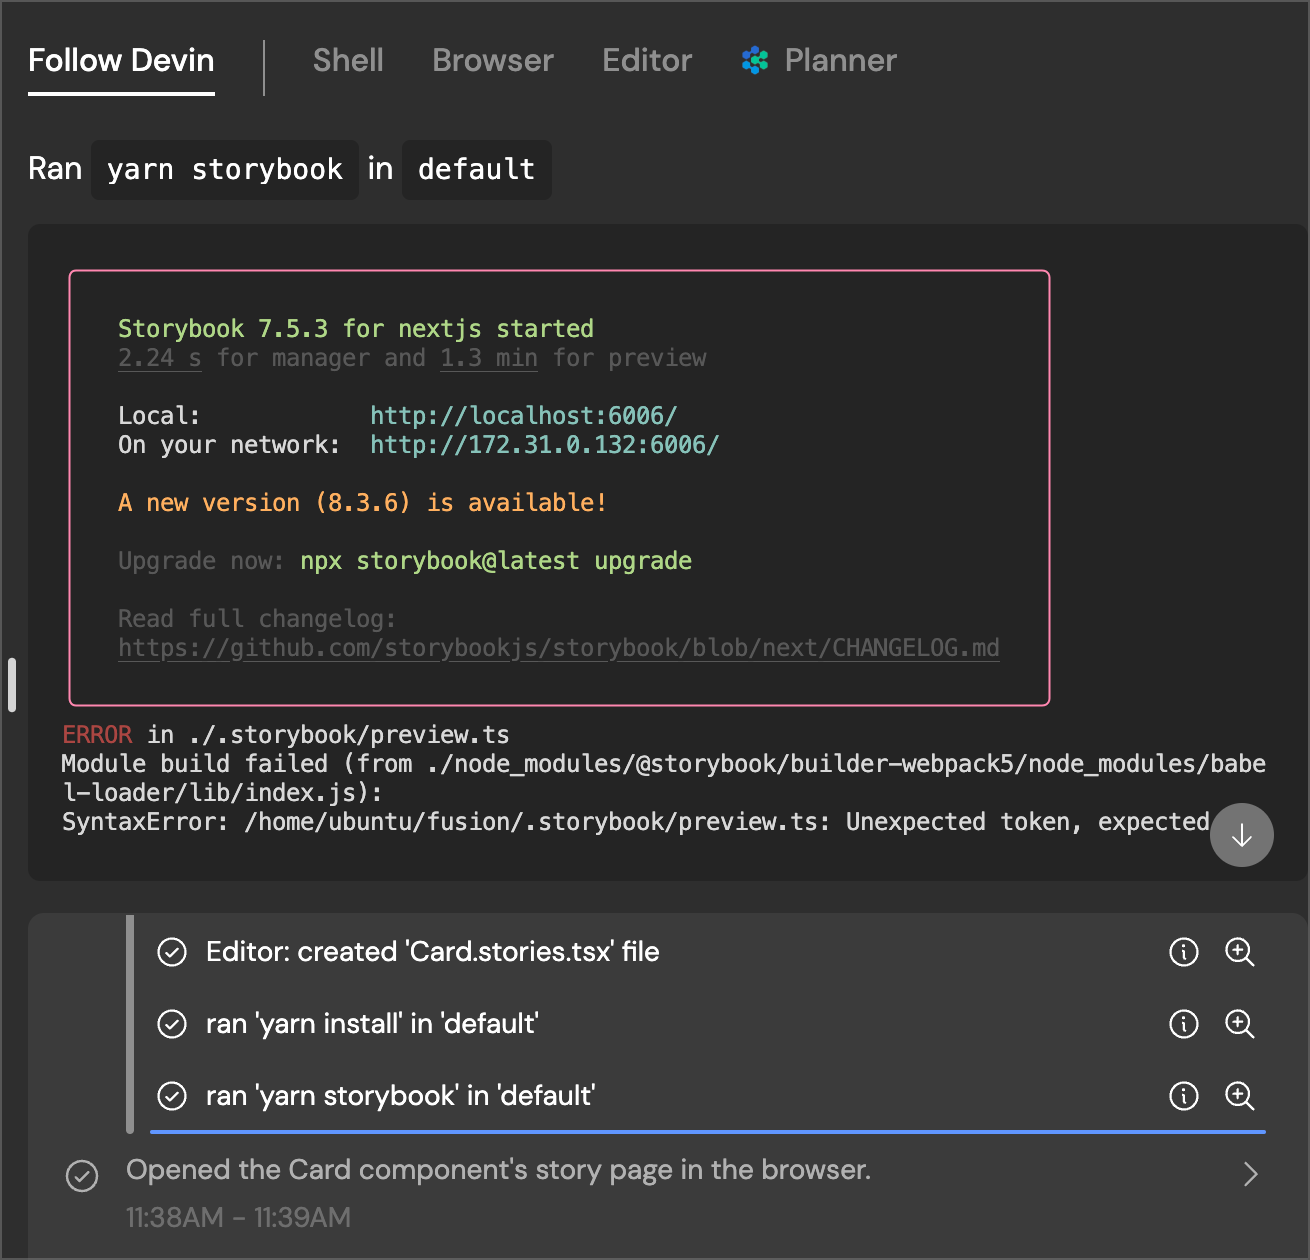The height and width of the screenshot is (1260, 1310).
Task: Open the Shell tab
Action: coord(348,61)
